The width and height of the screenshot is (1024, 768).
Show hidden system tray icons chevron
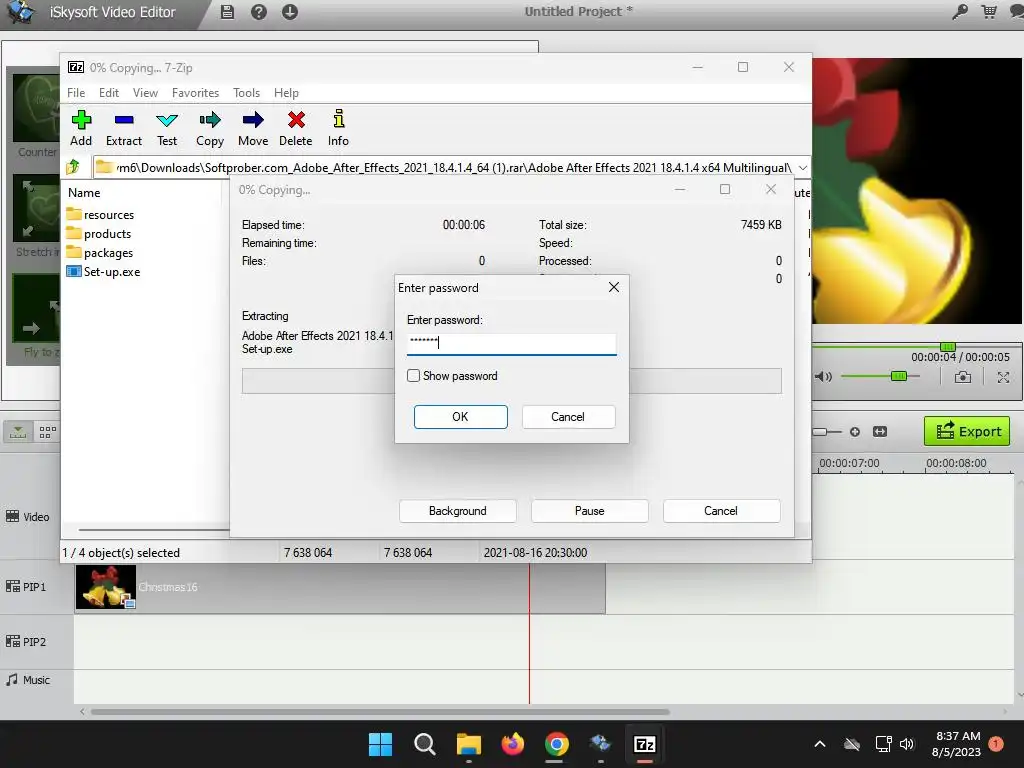(x=820, y=744)
